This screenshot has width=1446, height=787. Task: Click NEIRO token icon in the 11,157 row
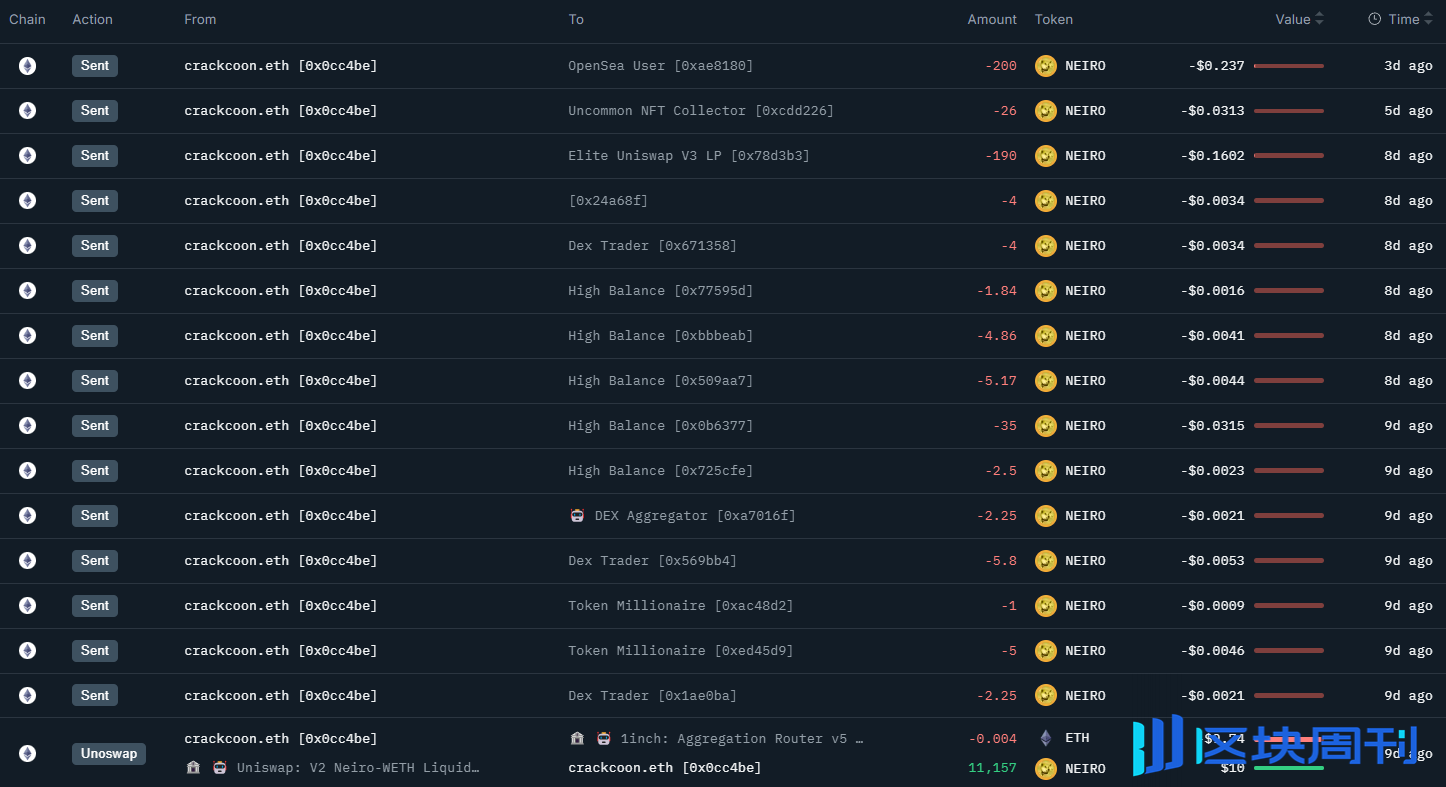pos(1046,768)
